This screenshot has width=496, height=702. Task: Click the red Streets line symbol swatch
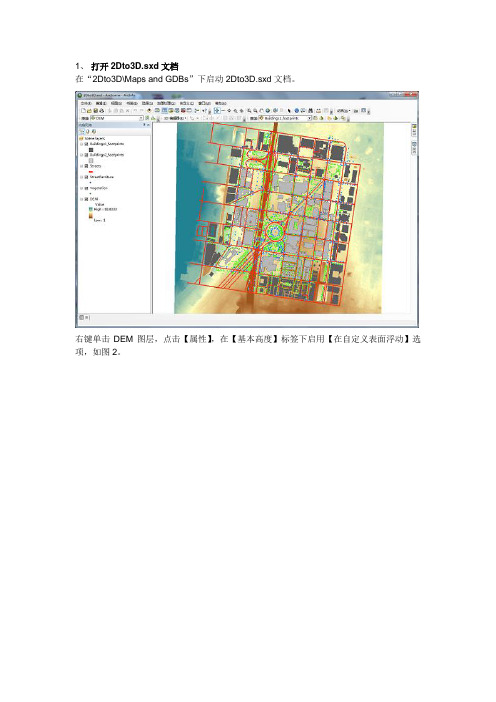click(x=91, y=172)
